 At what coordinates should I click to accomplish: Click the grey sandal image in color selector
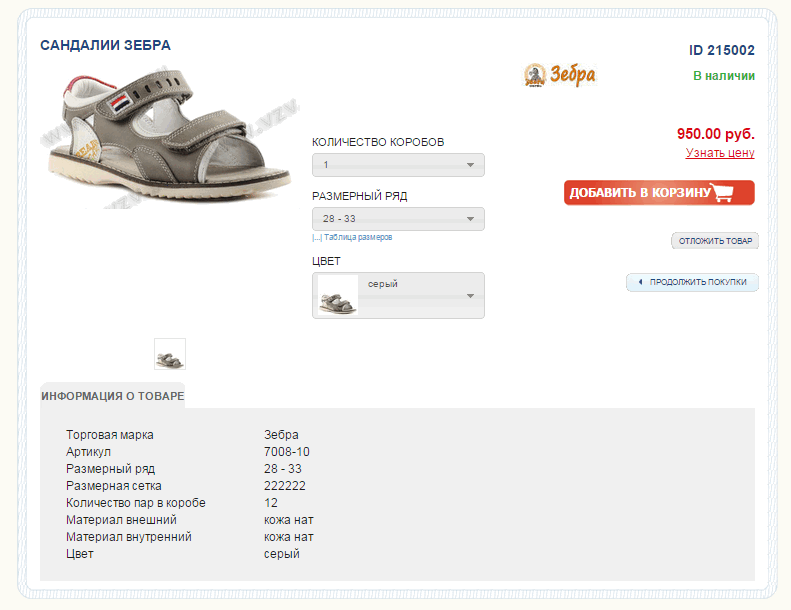pyautogui.click(x=337, y=296)
